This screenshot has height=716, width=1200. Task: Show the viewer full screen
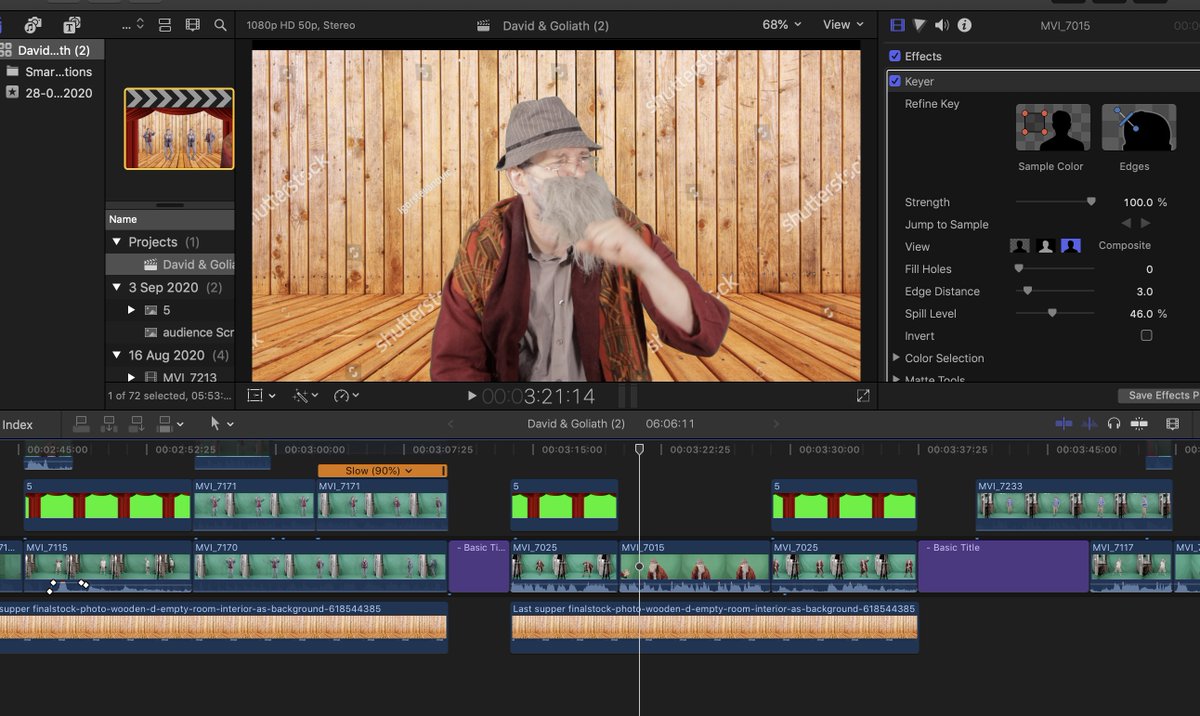tap(863, 396)
